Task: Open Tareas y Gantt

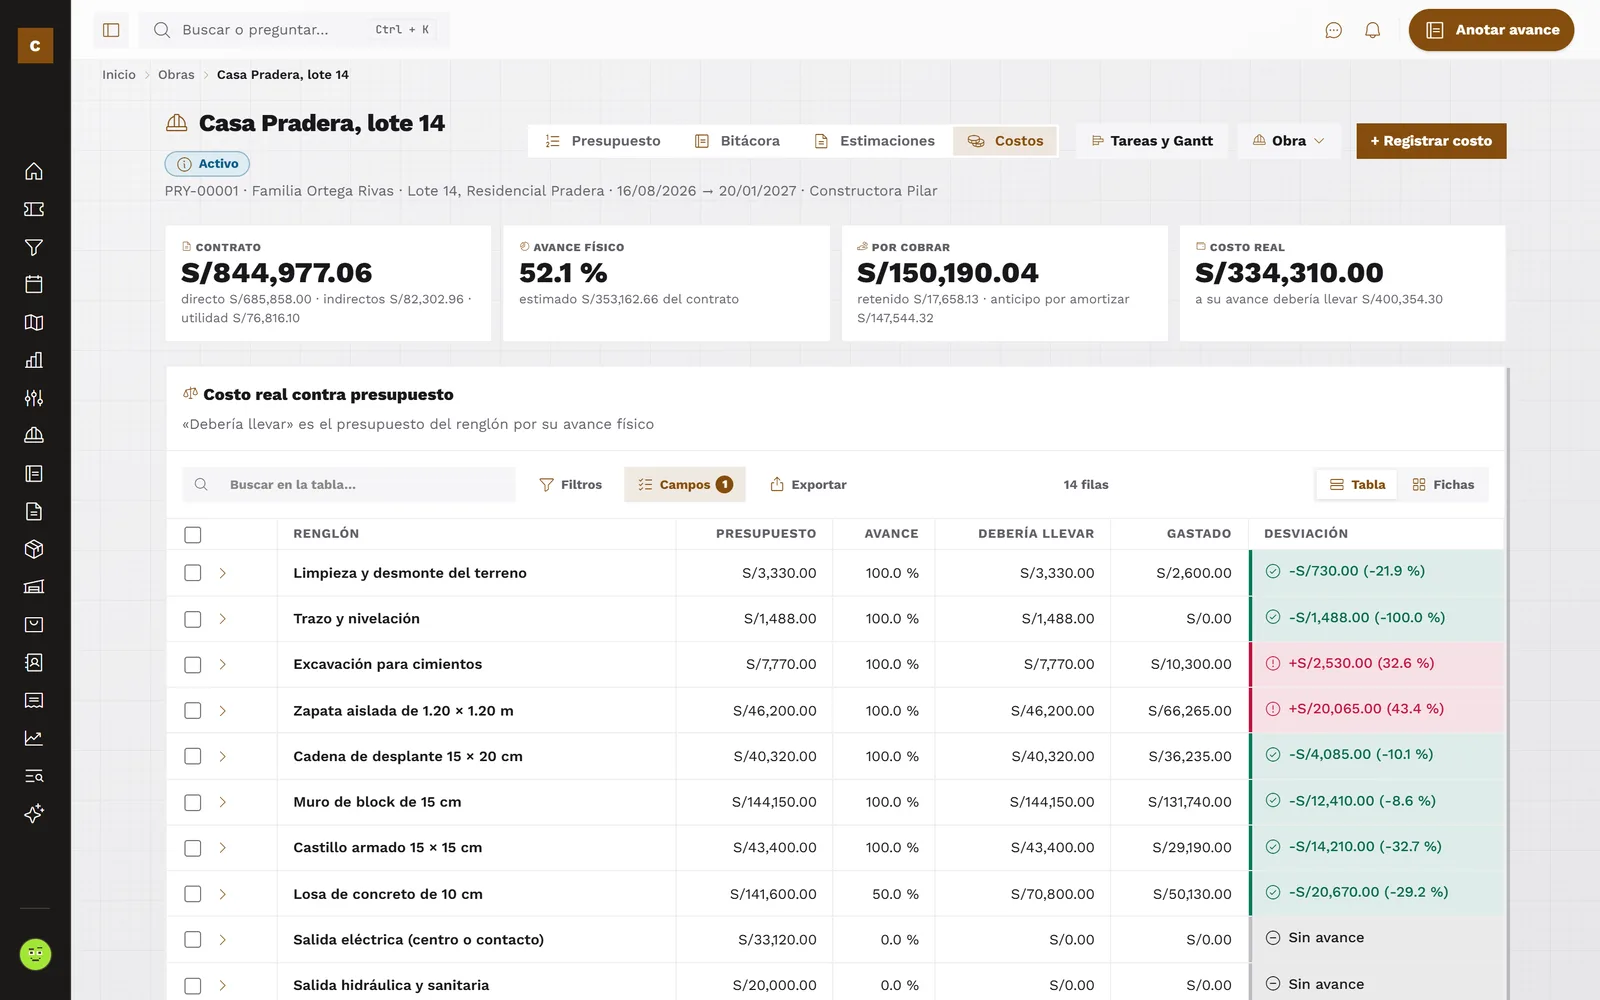Action: coord(1152,141)
